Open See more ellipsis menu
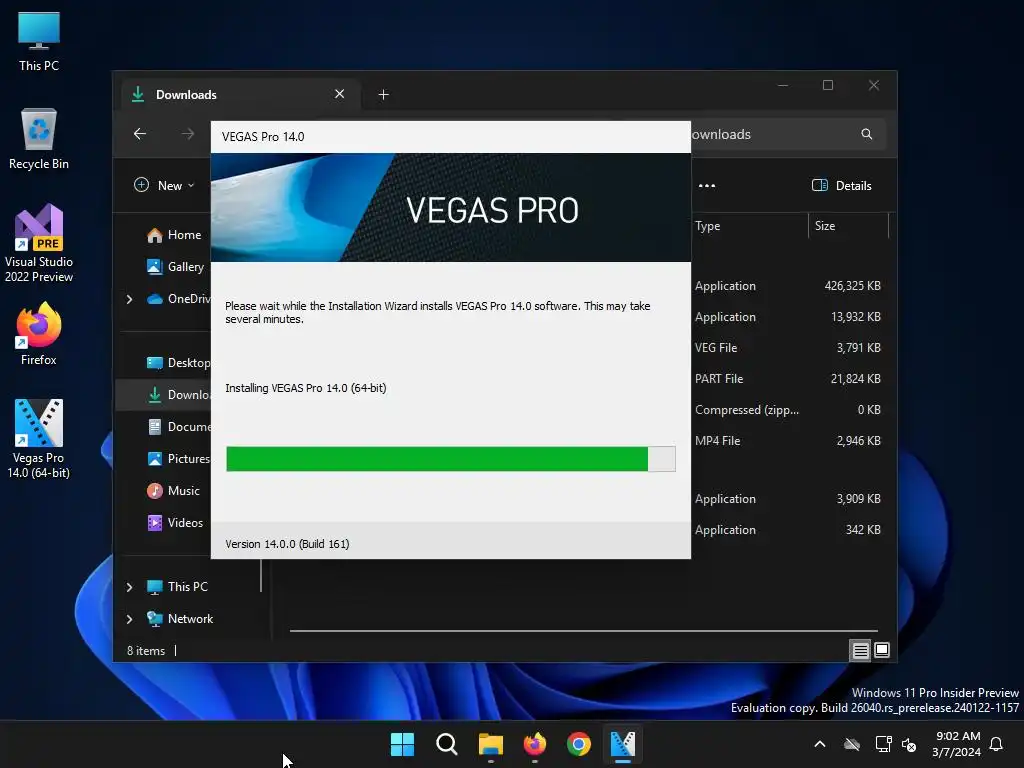This screenshot has width=1024, height=768. pos(707,185)
